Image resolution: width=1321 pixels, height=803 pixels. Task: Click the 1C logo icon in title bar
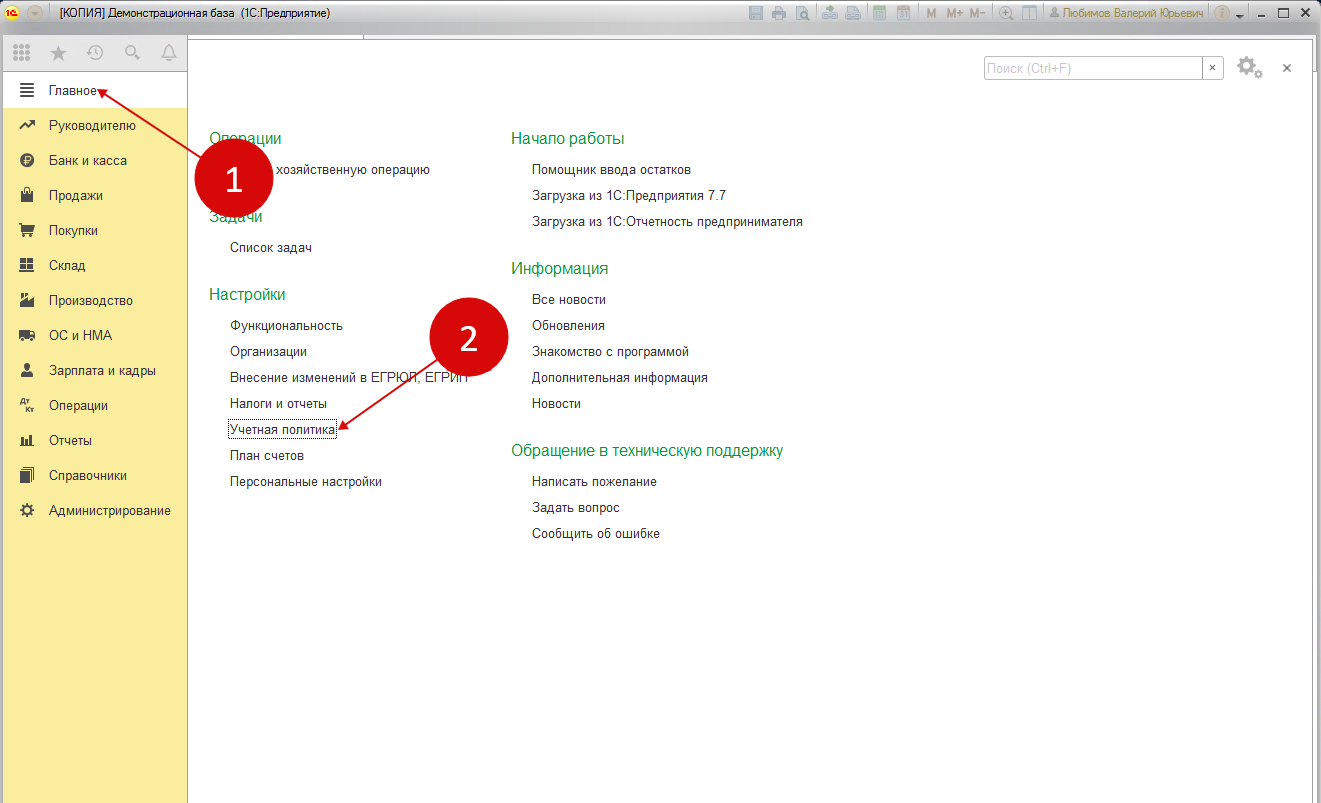tap(13, 13)
